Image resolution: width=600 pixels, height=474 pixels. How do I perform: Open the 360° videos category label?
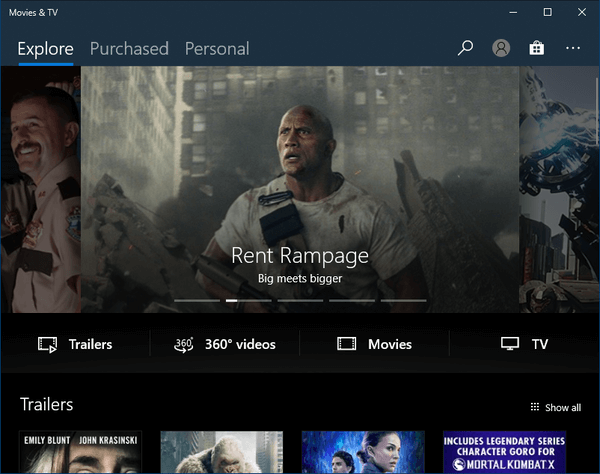[x=240, y=344]
